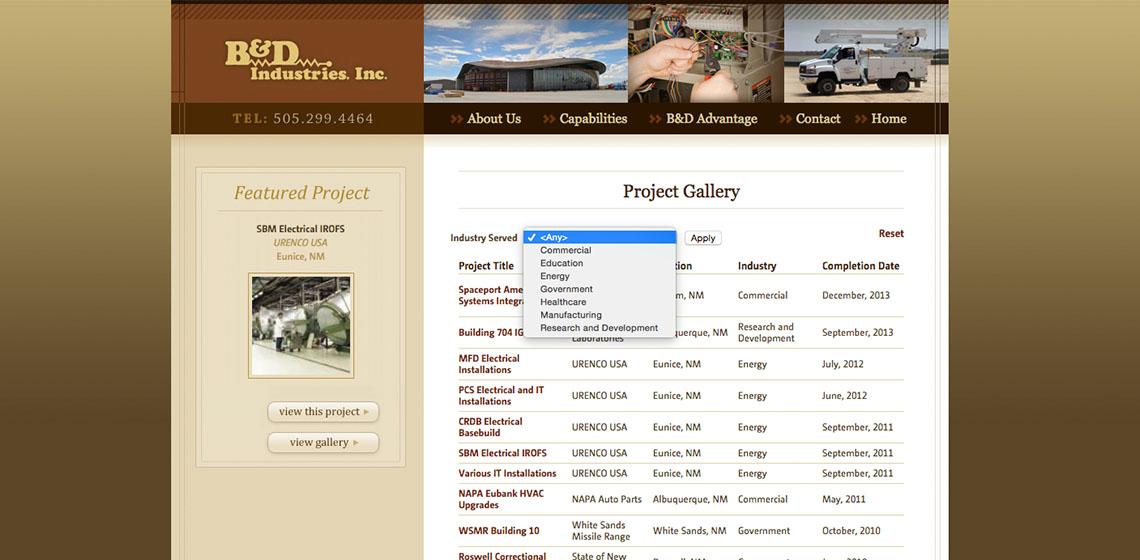Click the electrician wiring header photo
The image size is (1140, 560).
pyautogui.click(x=706, y=53)
